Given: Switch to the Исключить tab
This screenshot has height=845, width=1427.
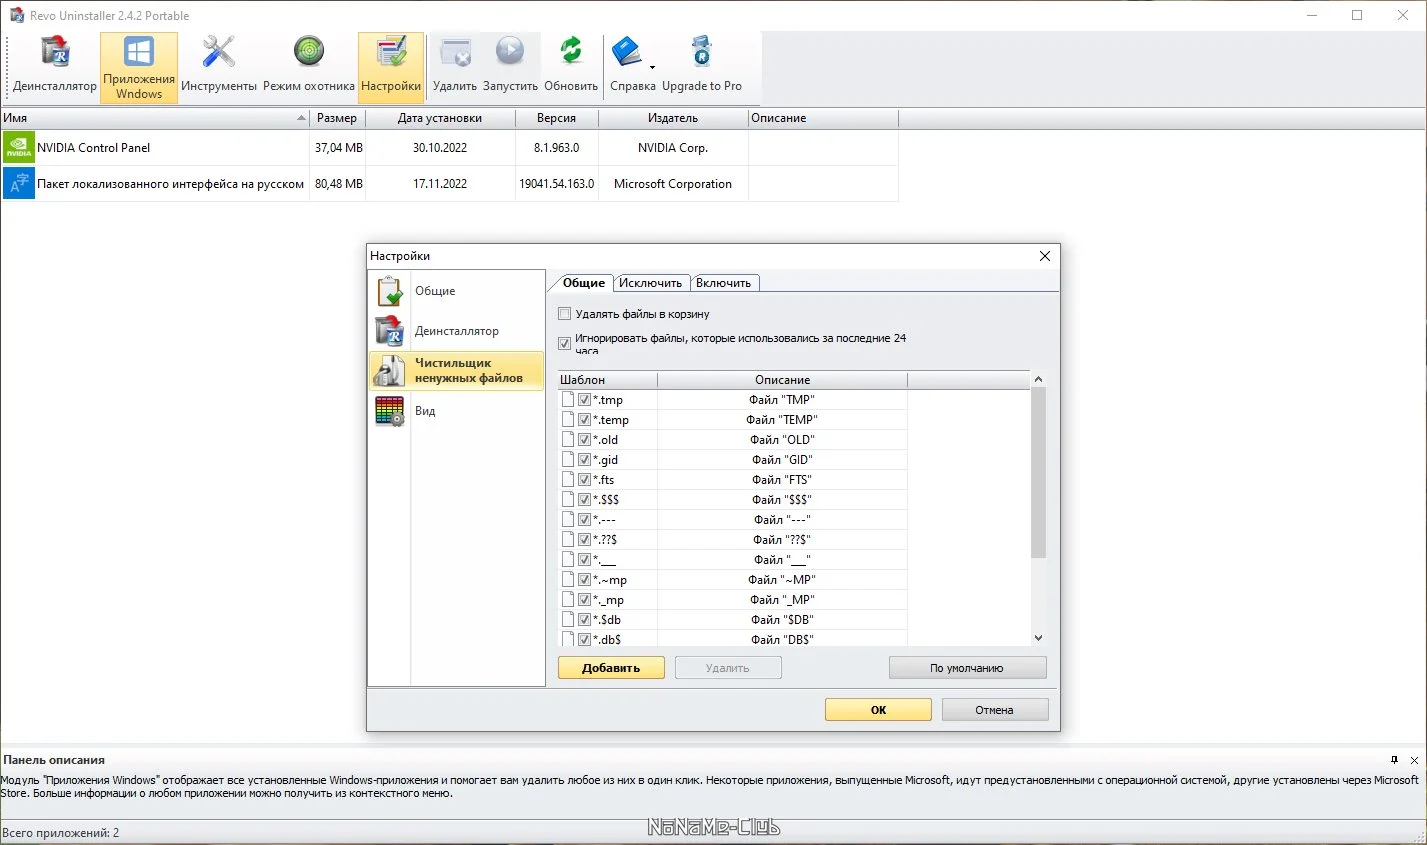Looking at the screenshot, I should (x=650, y=283).
